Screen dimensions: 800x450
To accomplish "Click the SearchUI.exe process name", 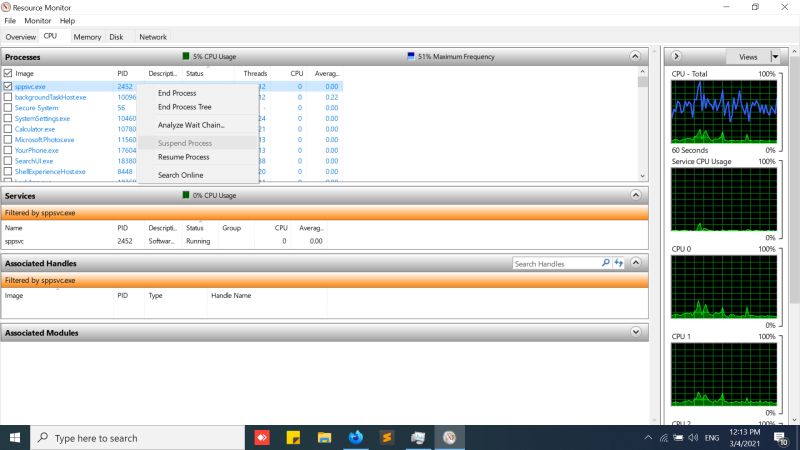I will click(34, 161).
